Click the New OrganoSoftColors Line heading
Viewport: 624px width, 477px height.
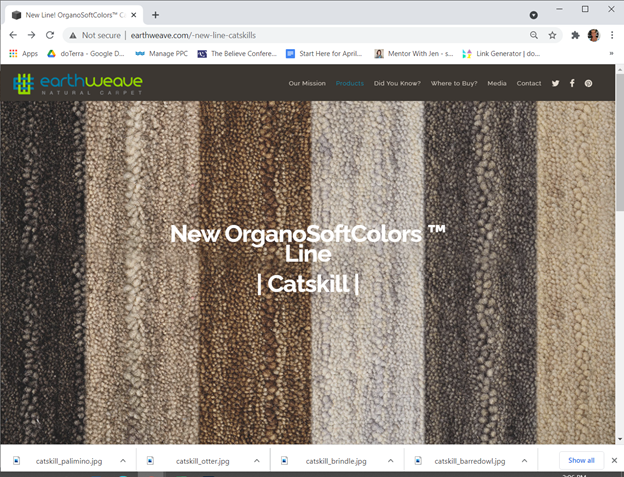pos(308,243)
